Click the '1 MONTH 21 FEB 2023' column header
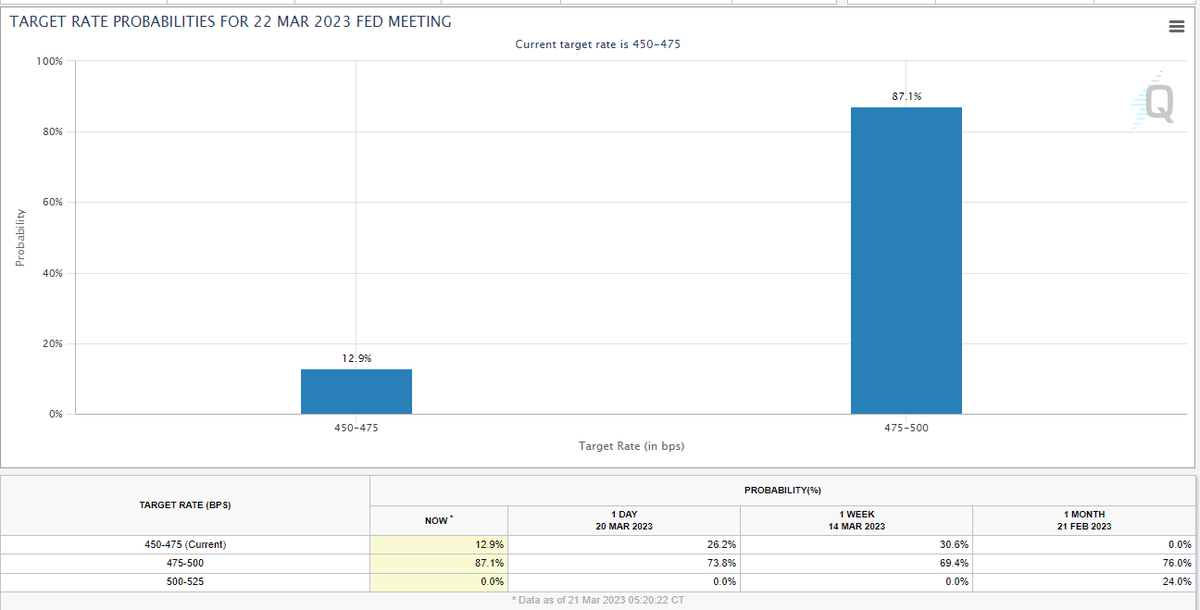This screenshot has width=1200, height=610. click(1084, 520)
